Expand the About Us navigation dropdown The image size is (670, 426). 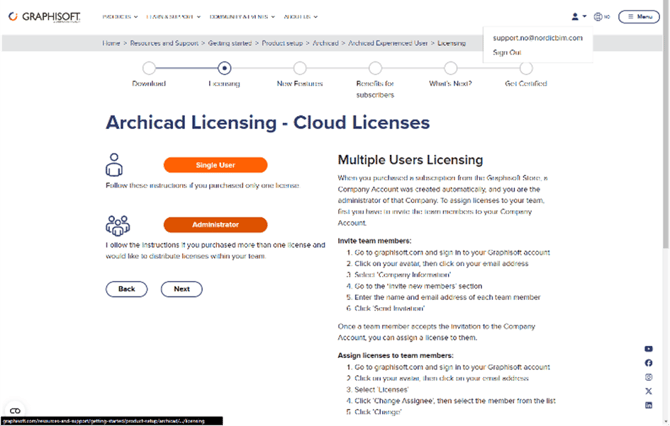pos(301,17)
